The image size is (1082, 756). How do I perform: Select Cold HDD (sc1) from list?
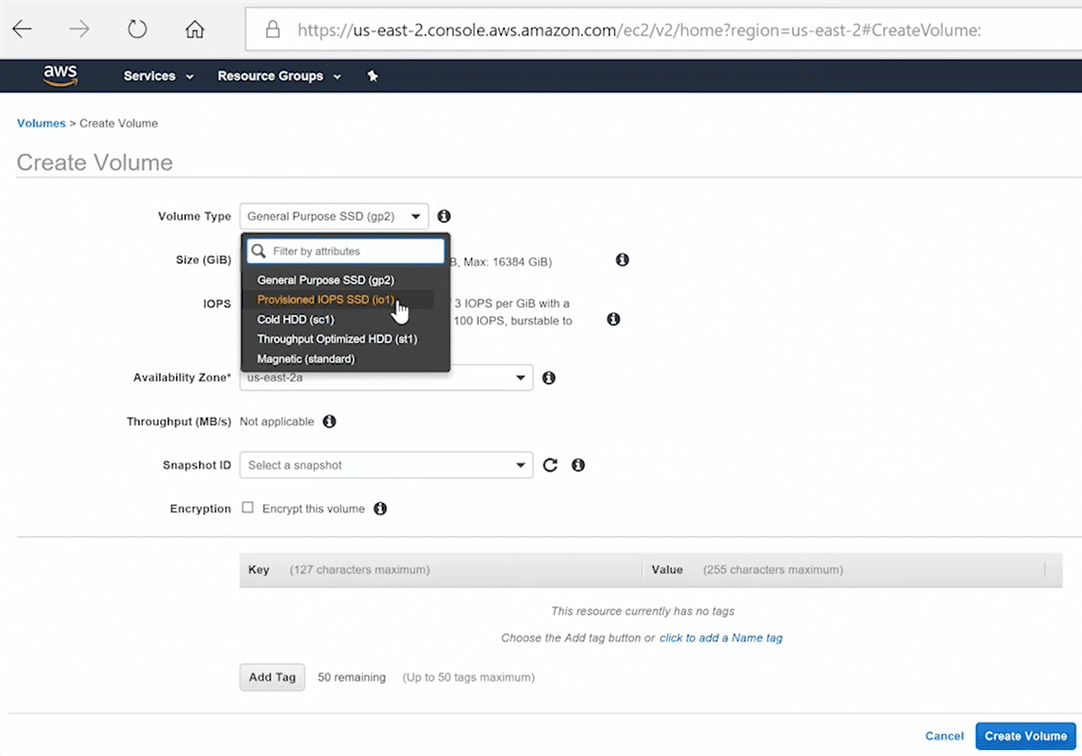point(295,320)
